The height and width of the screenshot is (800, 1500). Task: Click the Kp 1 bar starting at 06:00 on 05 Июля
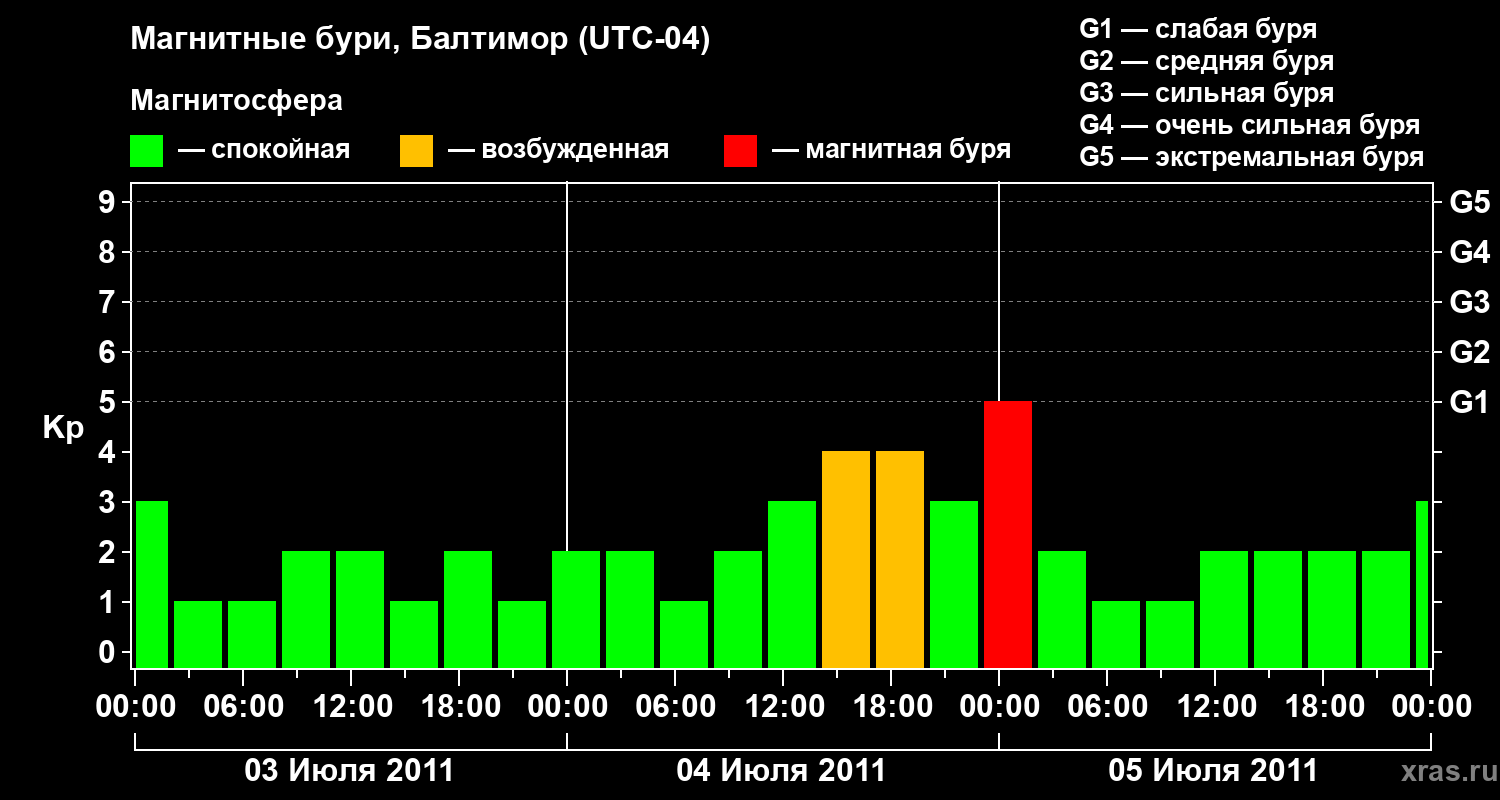(1116, 634)
